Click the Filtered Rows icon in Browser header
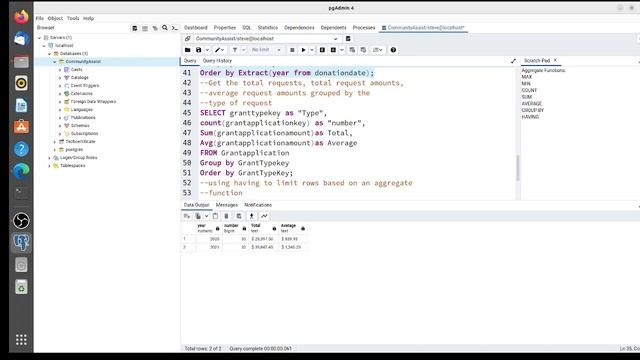 155,28
